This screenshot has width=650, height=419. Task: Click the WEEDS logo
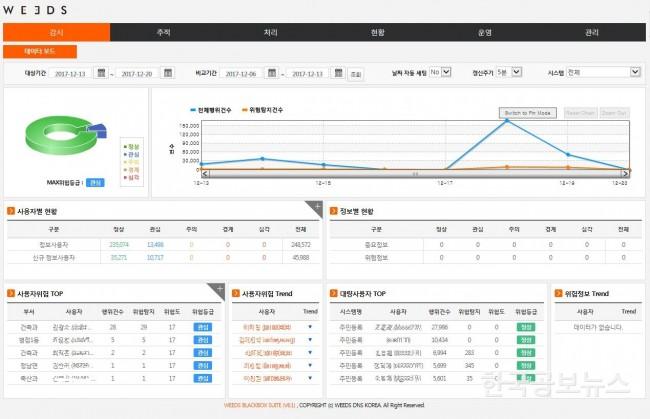(x=35, y=10)
